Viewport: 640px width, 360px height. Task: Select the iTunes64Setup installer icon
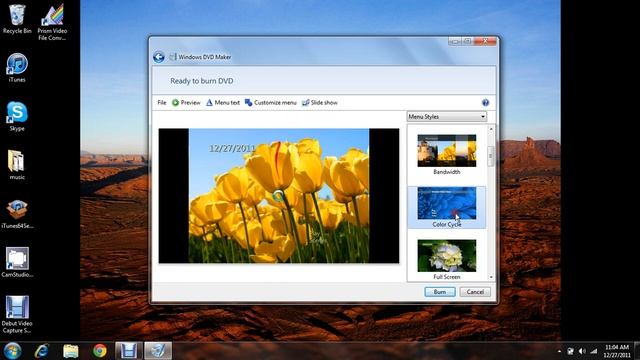(17, 214)
